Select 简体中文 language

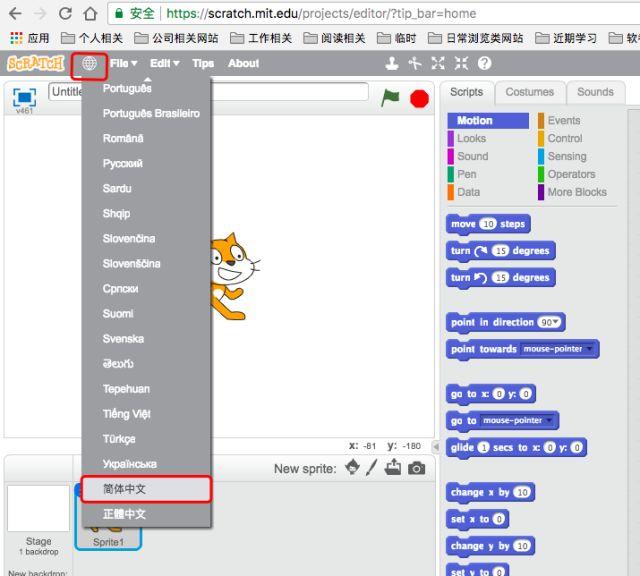(146, 489)
